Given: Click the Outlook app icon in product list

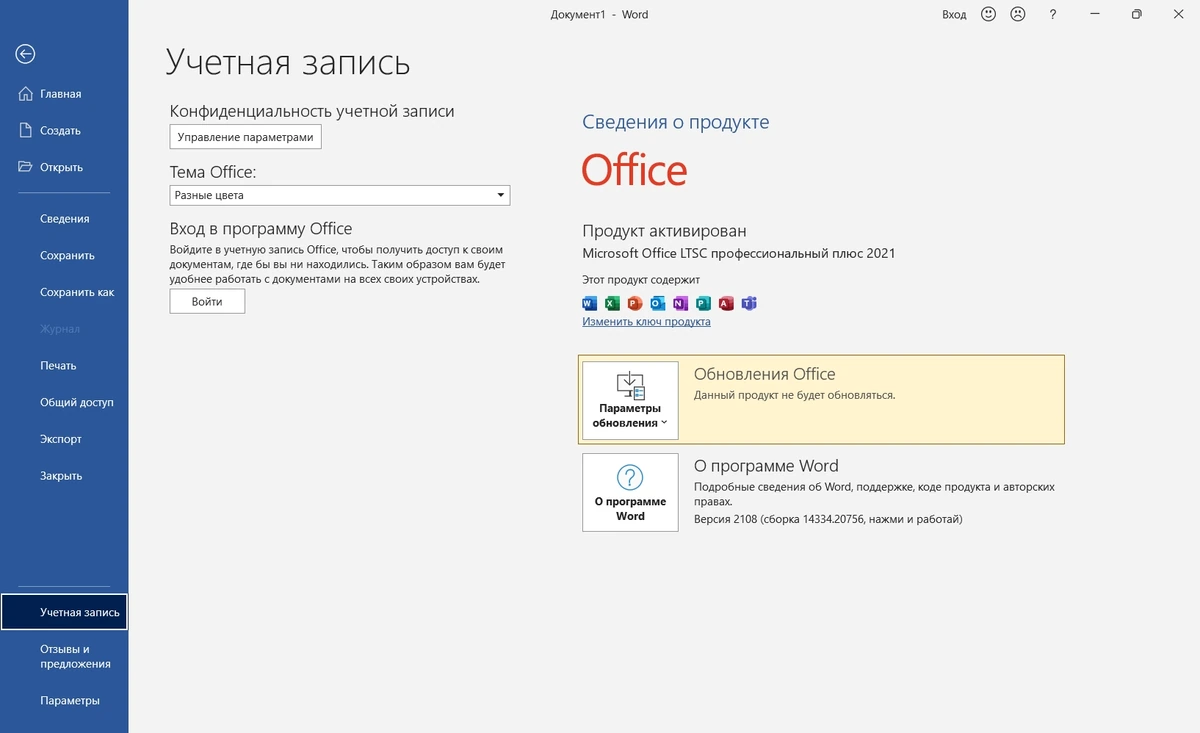Looking at the screenshot, I should (x=657, y=303).
